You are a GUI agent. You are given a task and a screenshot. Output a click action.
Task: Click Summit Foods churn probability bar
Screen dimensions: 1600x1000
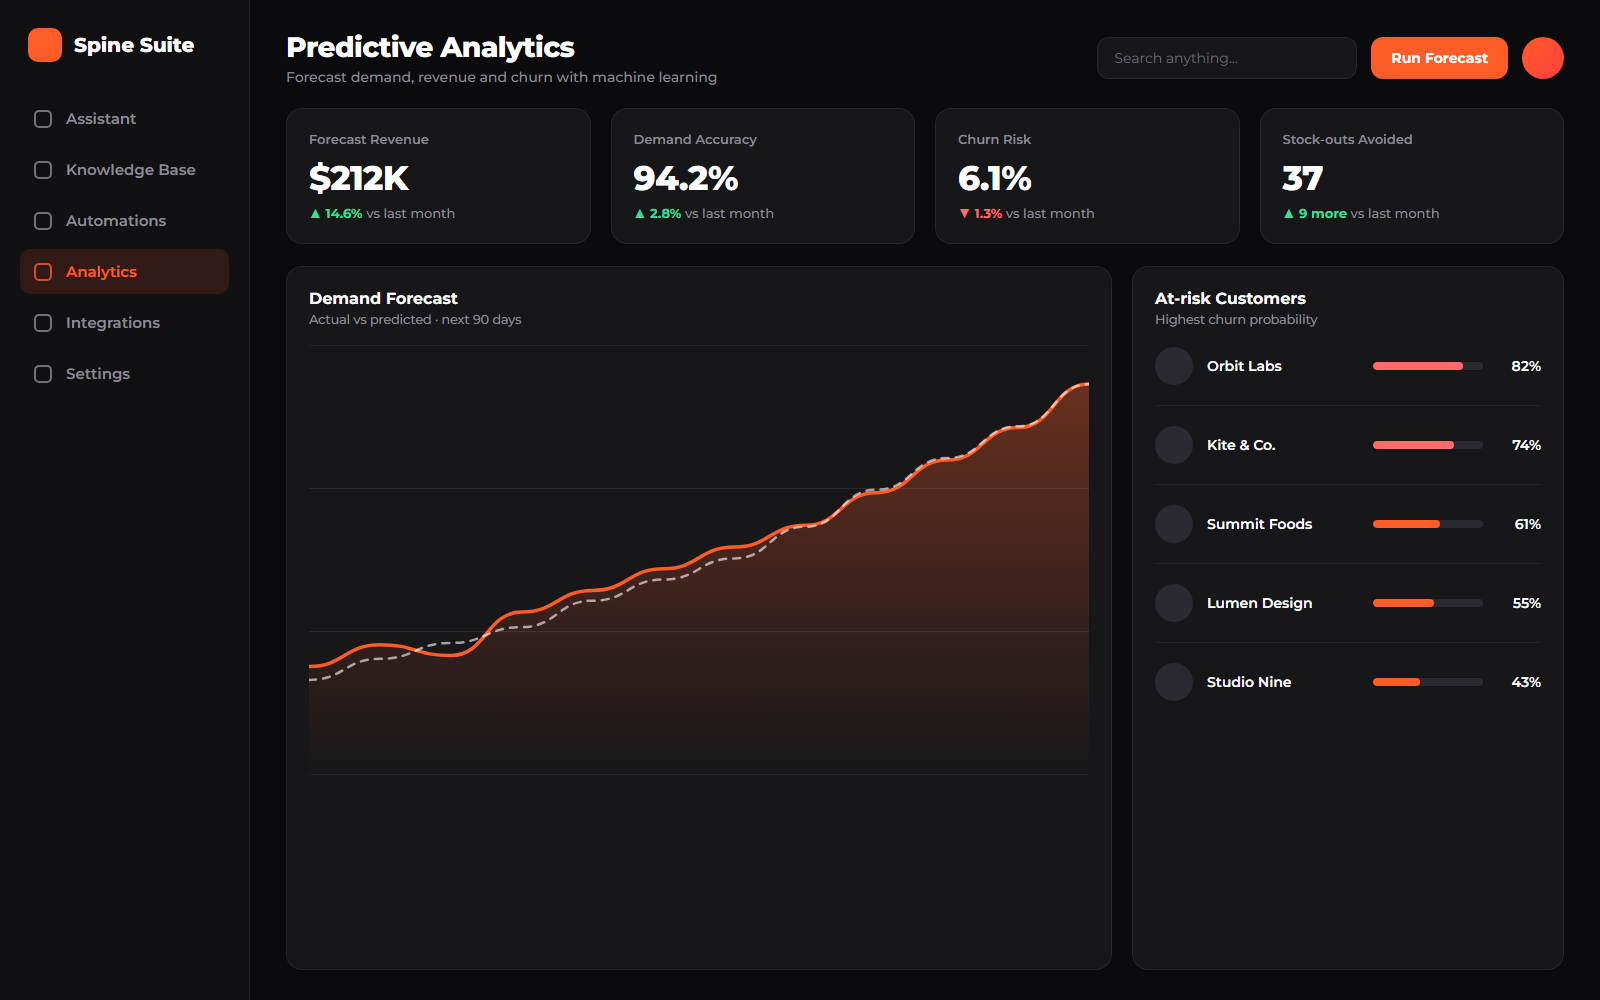pos(1428,524)
